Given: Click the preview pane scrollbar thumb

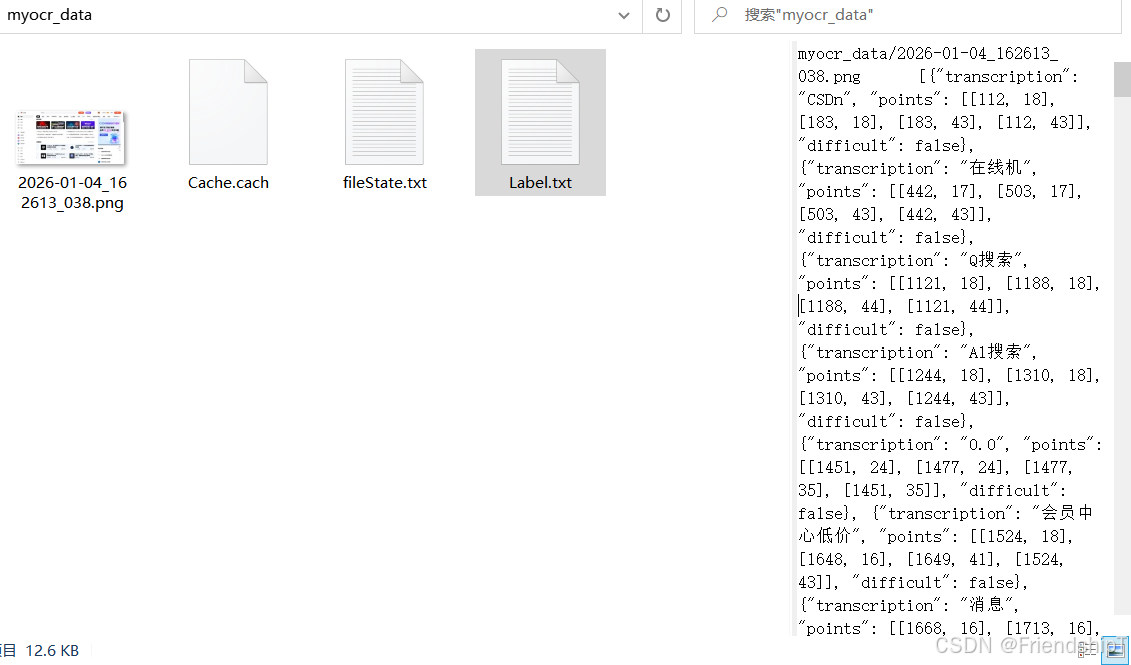Looking at the screenshot, I should point(1122,79).
